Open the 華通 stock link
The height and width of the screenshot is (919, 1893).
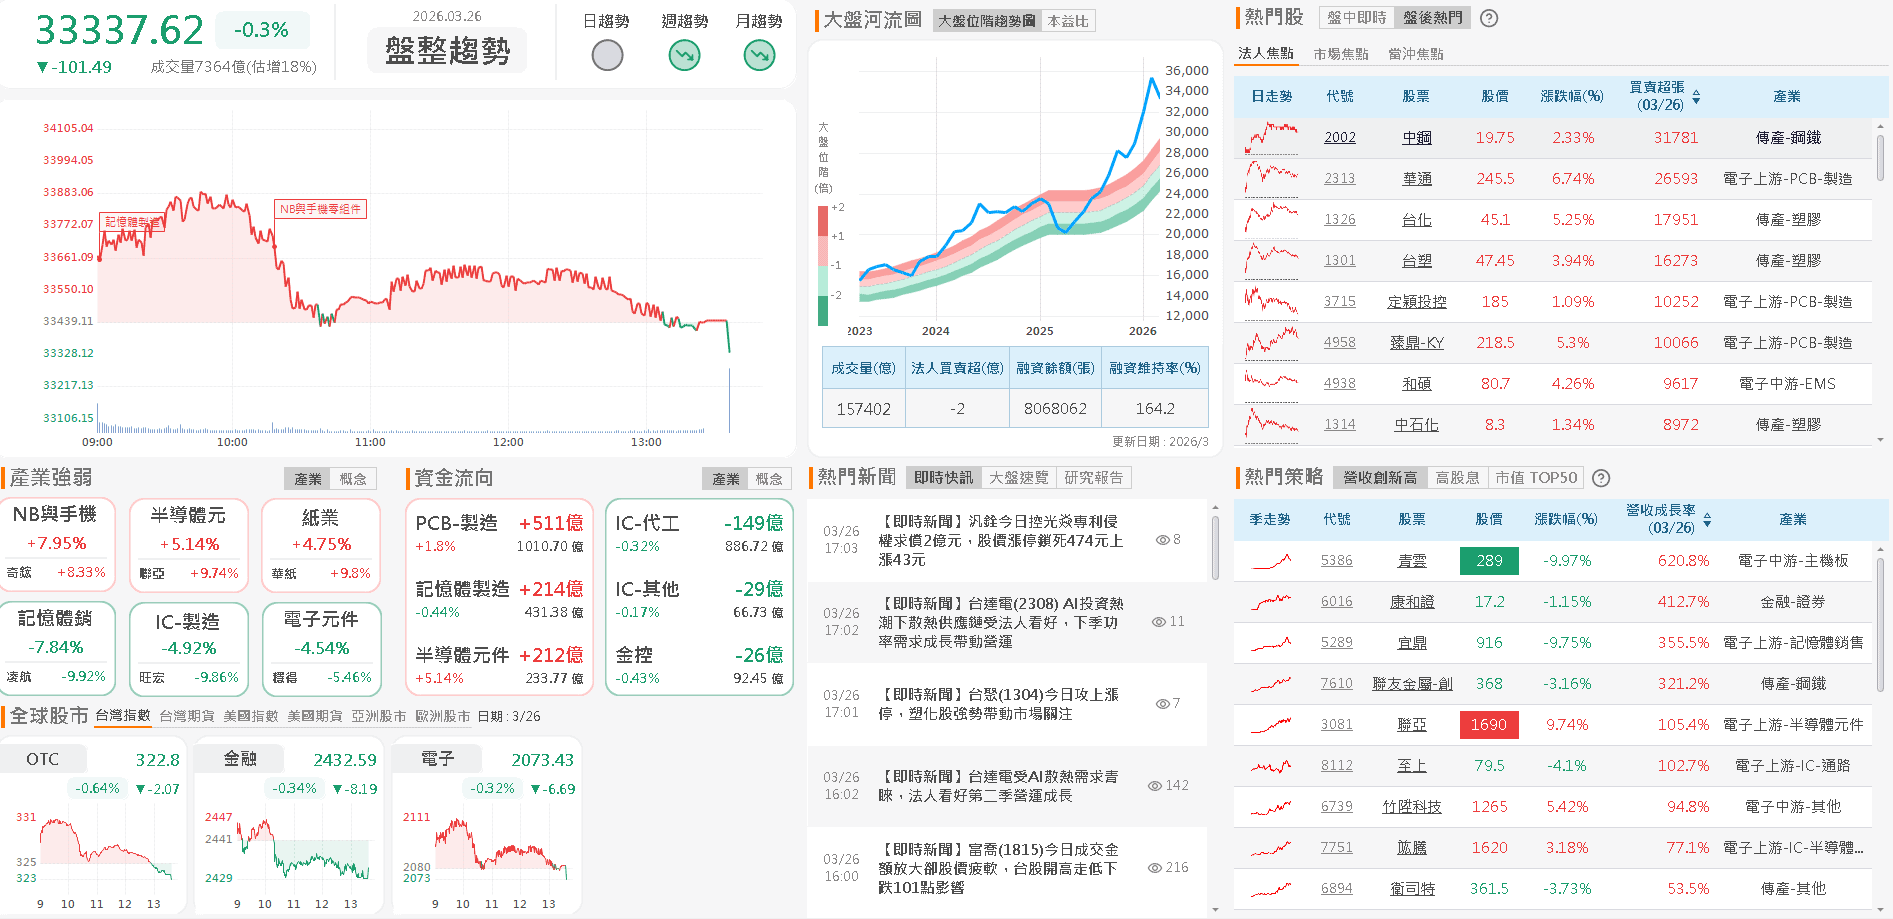tap(1416, 178)
